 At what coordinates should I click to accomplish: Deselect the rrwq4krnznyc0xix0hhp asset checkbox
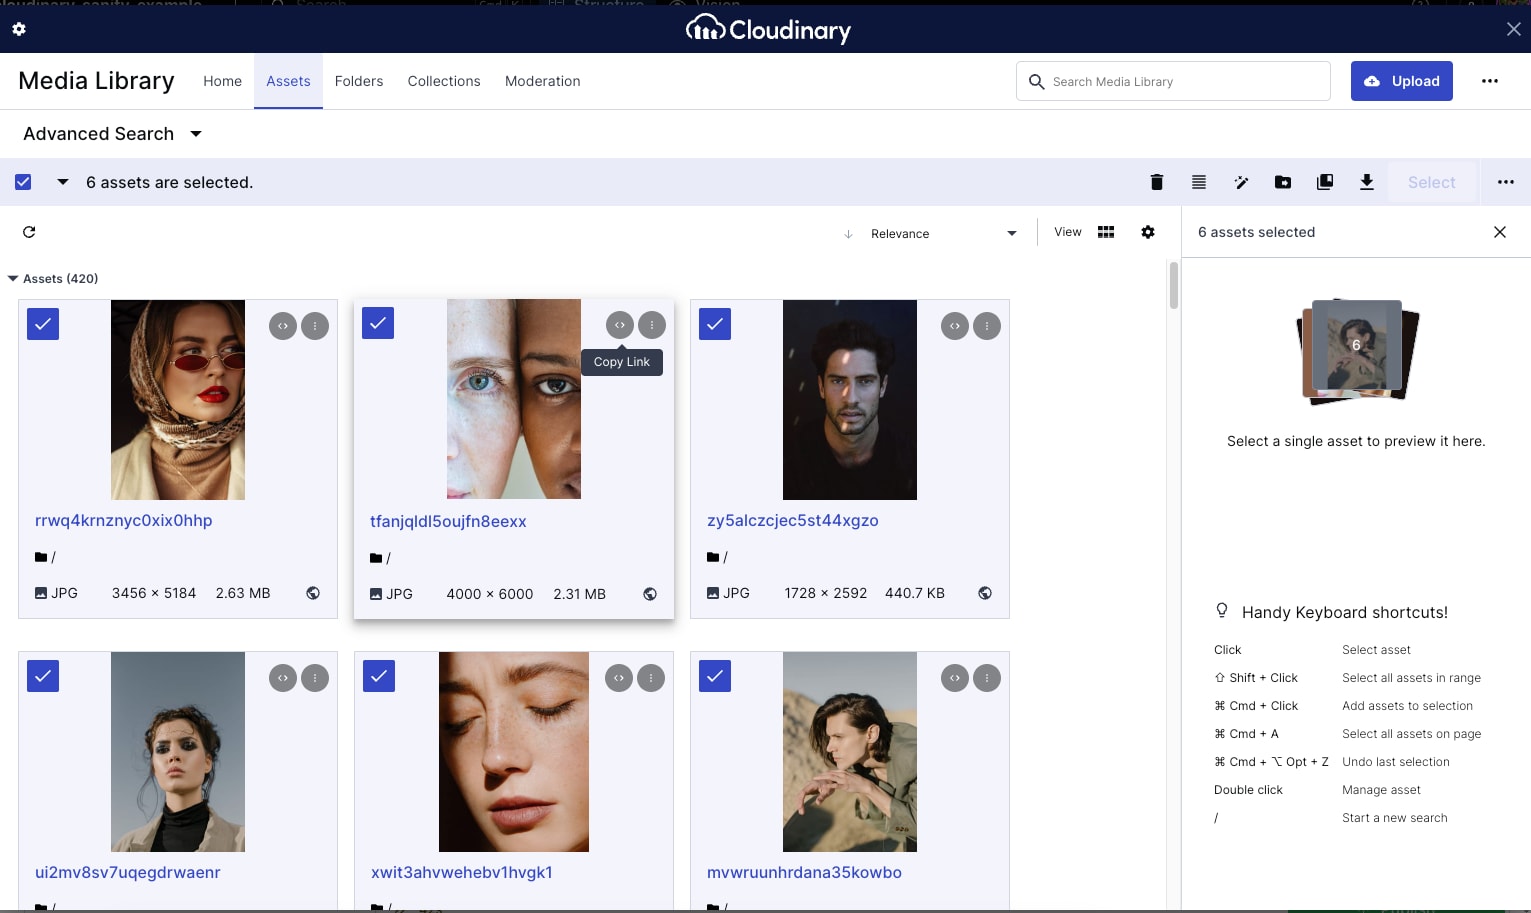[x=43, y=324]
